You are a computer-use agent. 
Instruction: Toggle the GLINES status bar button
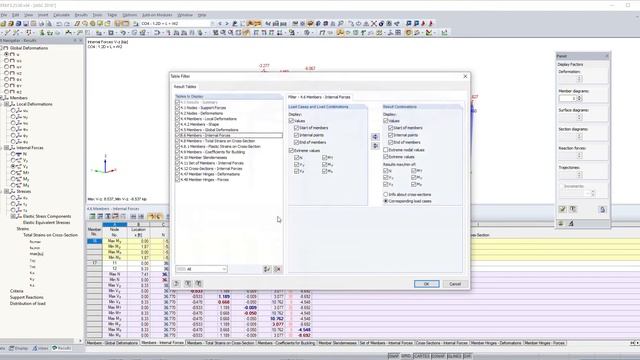[x=454, y=356]
